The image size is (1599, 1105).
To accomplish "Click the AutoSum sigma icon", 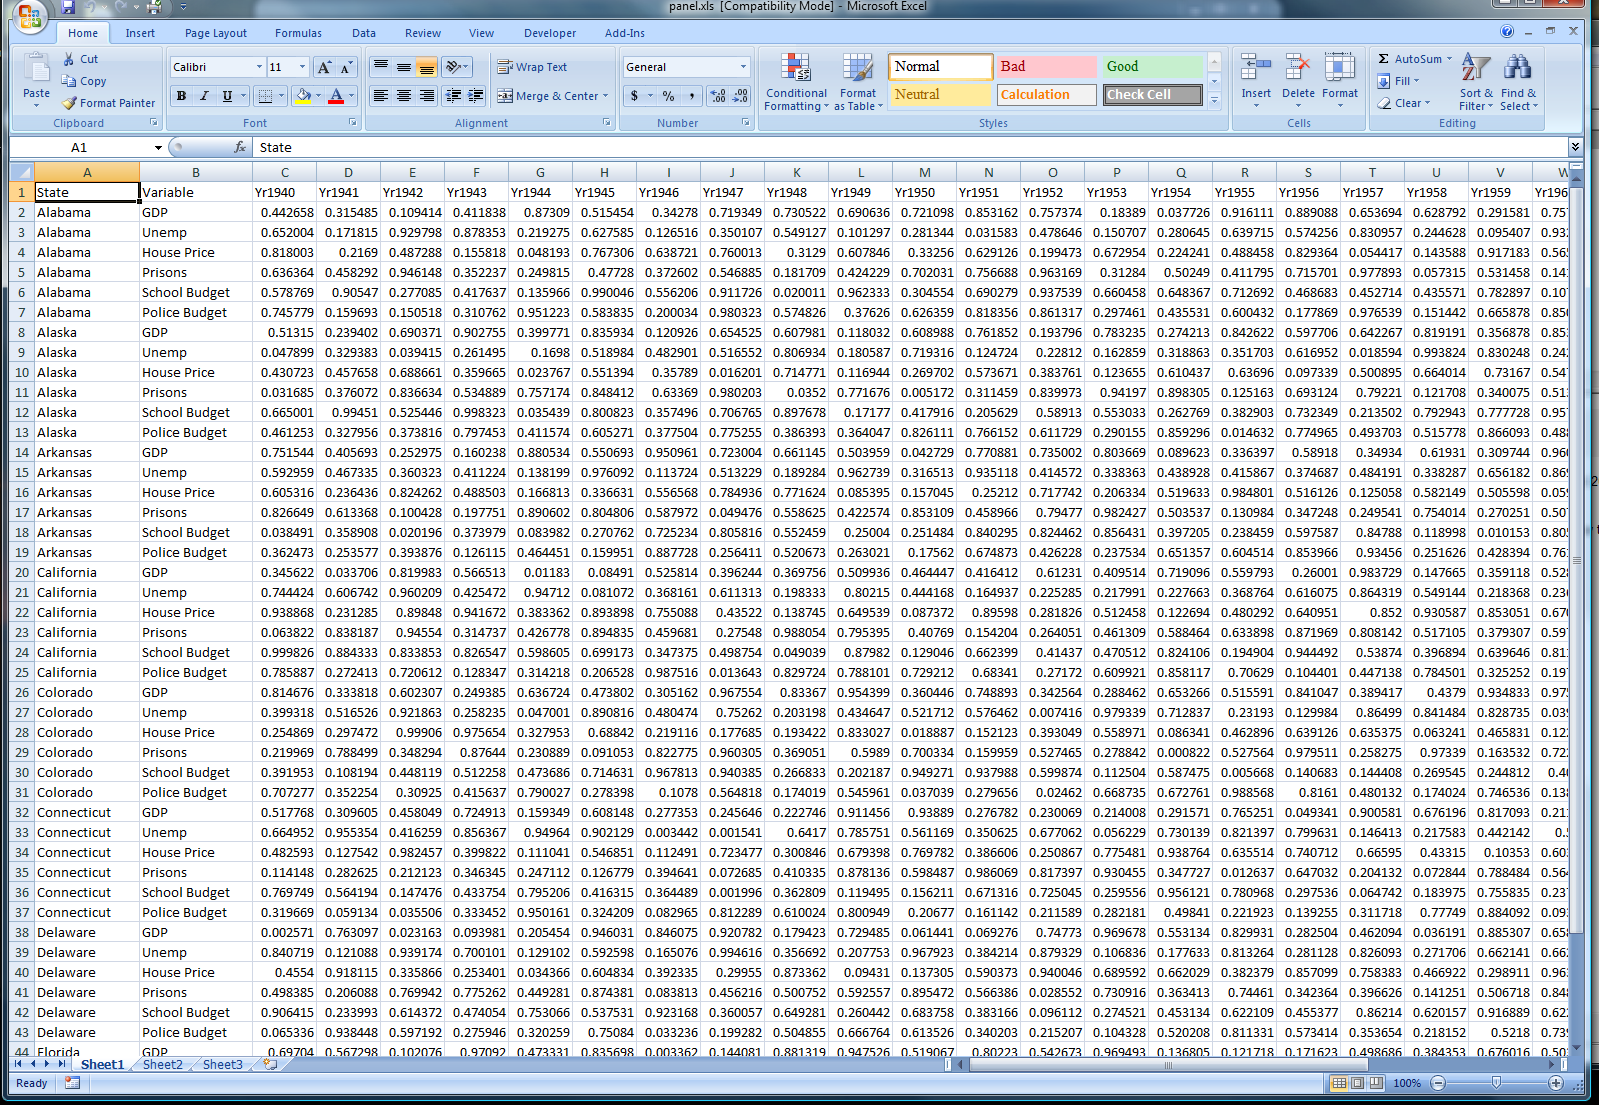I will pos(1383,59).
